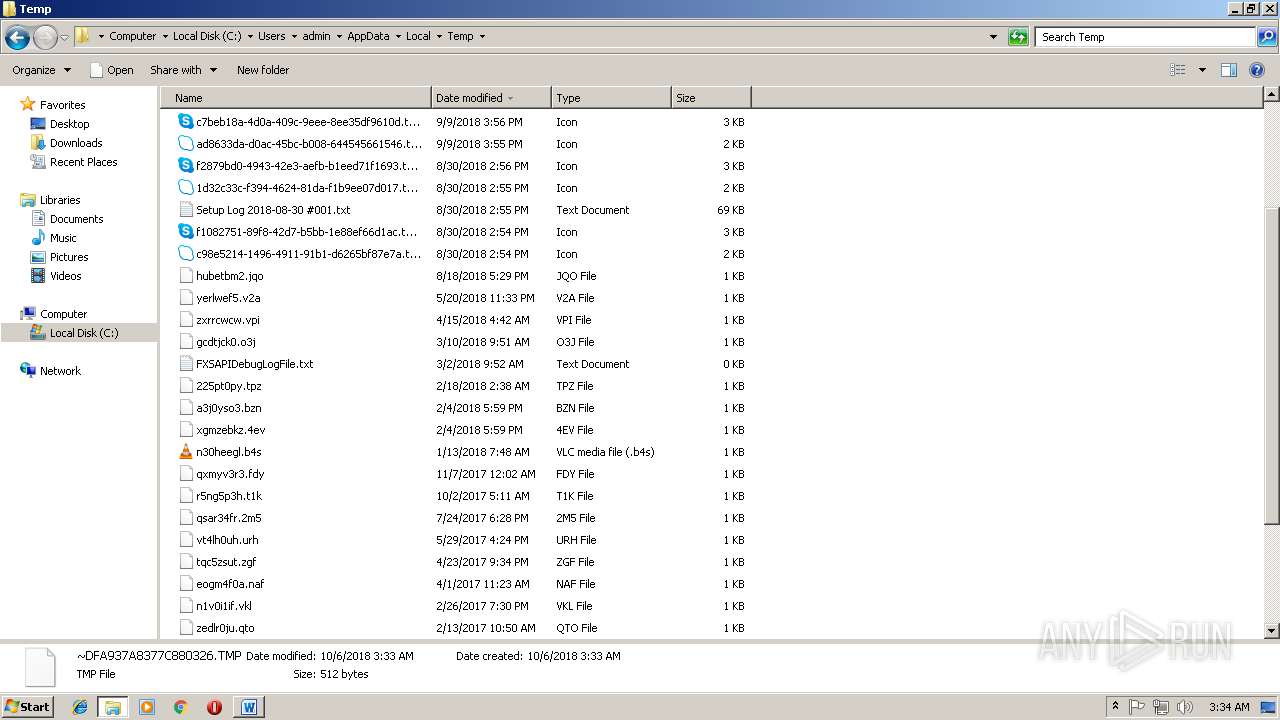Open Downloads in Favorites

tap(76, 143)
